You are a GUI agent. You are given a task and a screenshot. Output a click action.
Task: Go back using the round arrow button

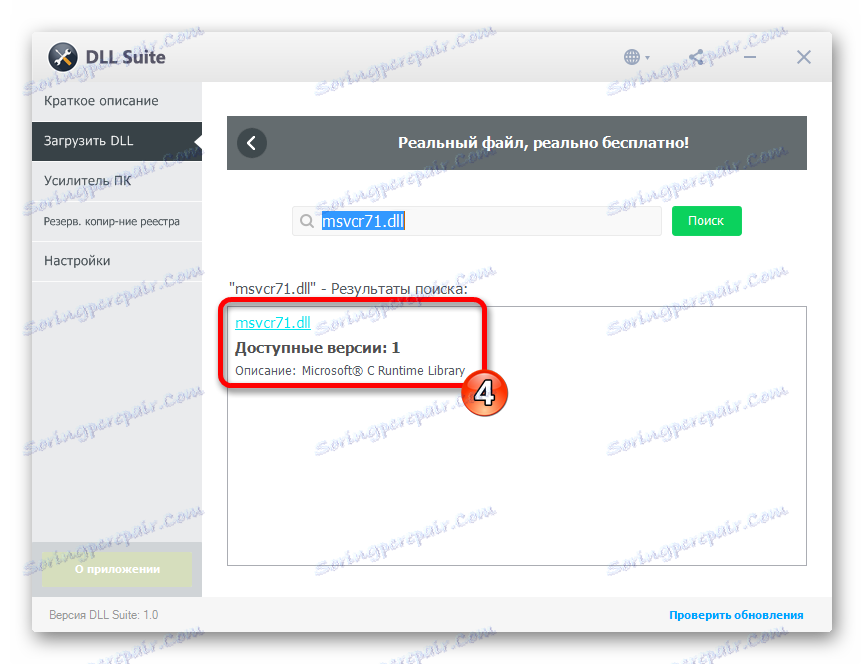pos(252,143)
